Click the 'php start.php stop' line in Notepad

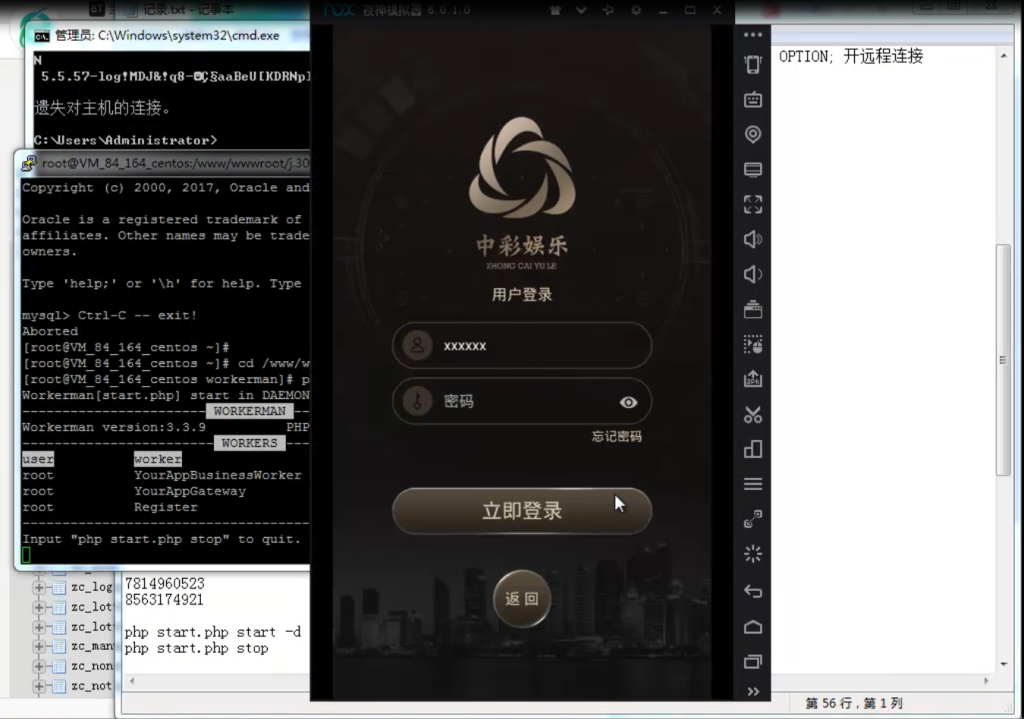tap(196, 648)
